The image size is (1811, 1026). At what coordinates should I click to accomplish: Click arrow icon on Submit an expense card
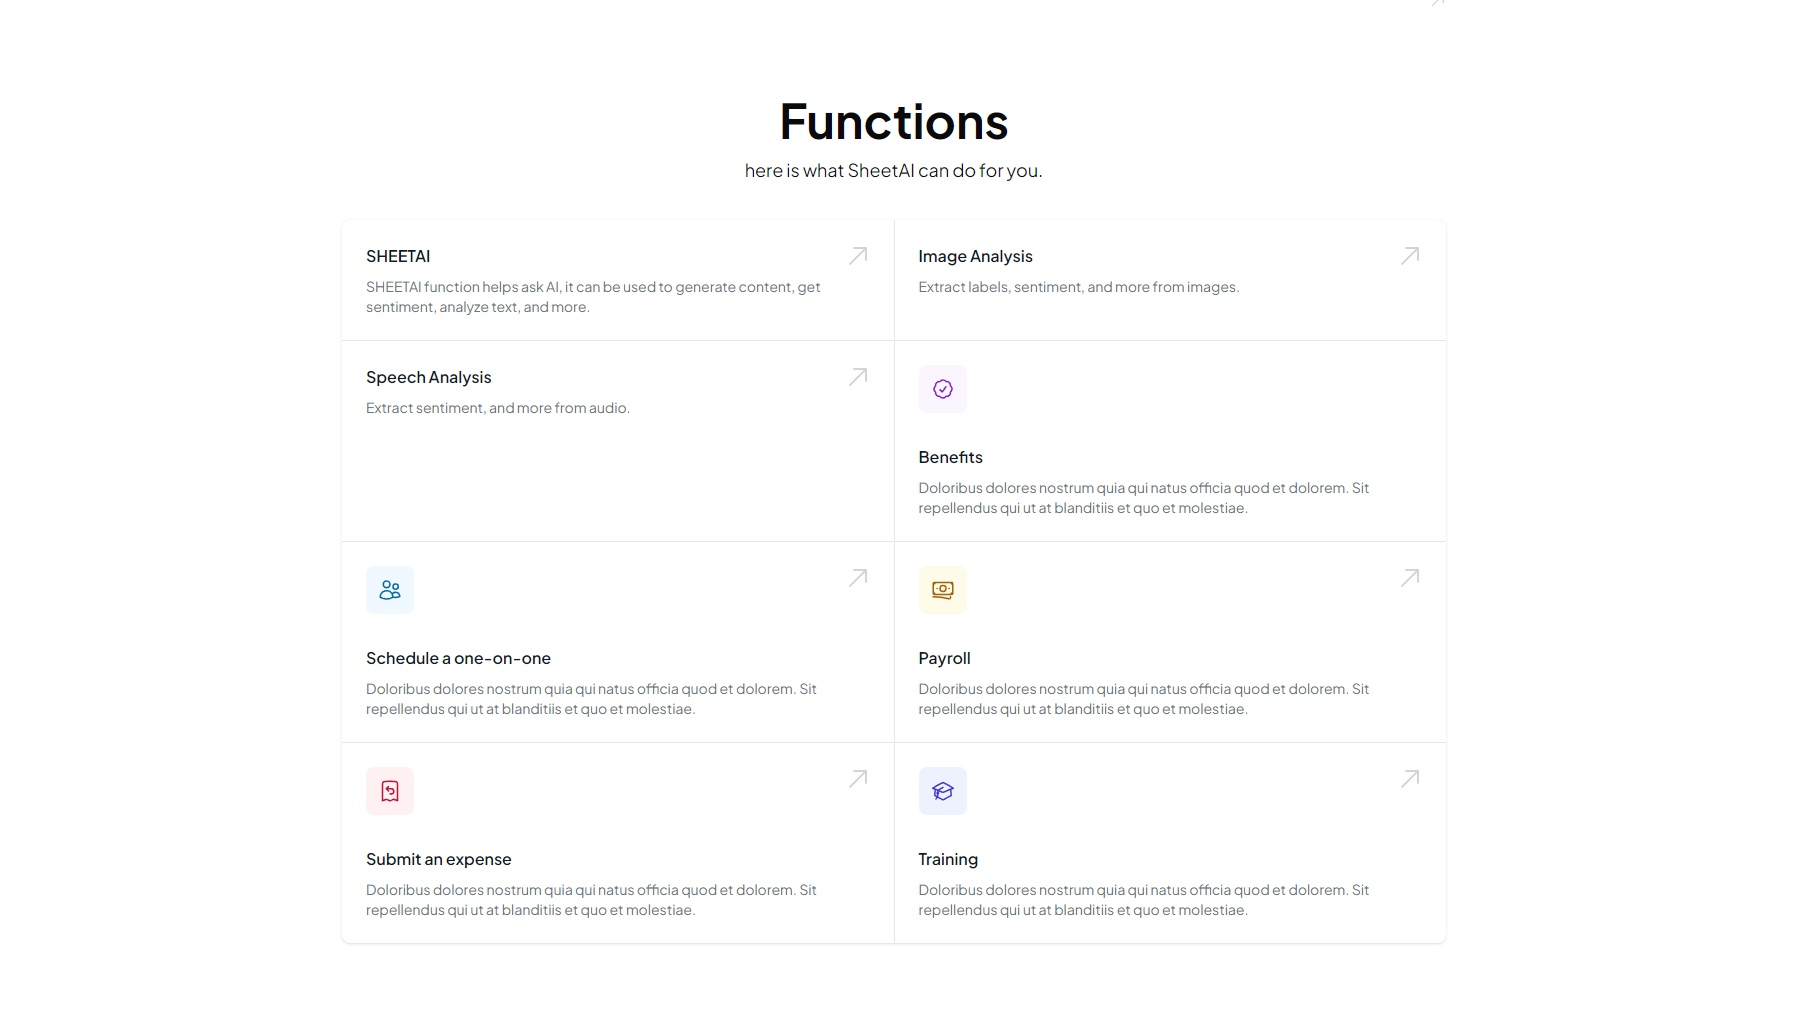[858, 779]
